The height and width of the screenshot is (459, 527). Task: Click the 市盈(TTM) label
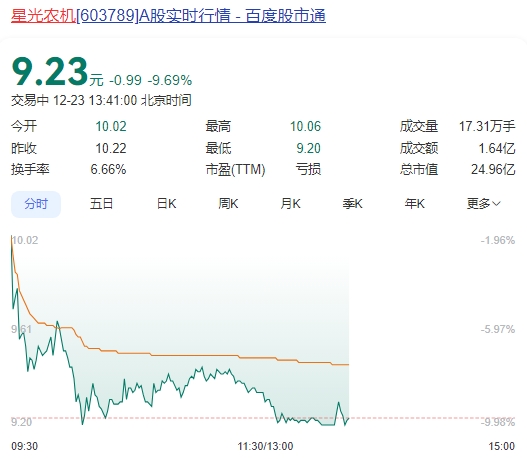point(235,169)
